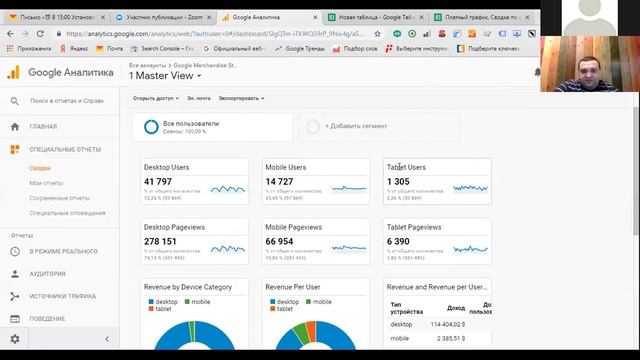Image resolution: width=640 pixels, height=360 pixels.
Task: Switch to Платный трафик tab
Action: (x=482, y=17)
